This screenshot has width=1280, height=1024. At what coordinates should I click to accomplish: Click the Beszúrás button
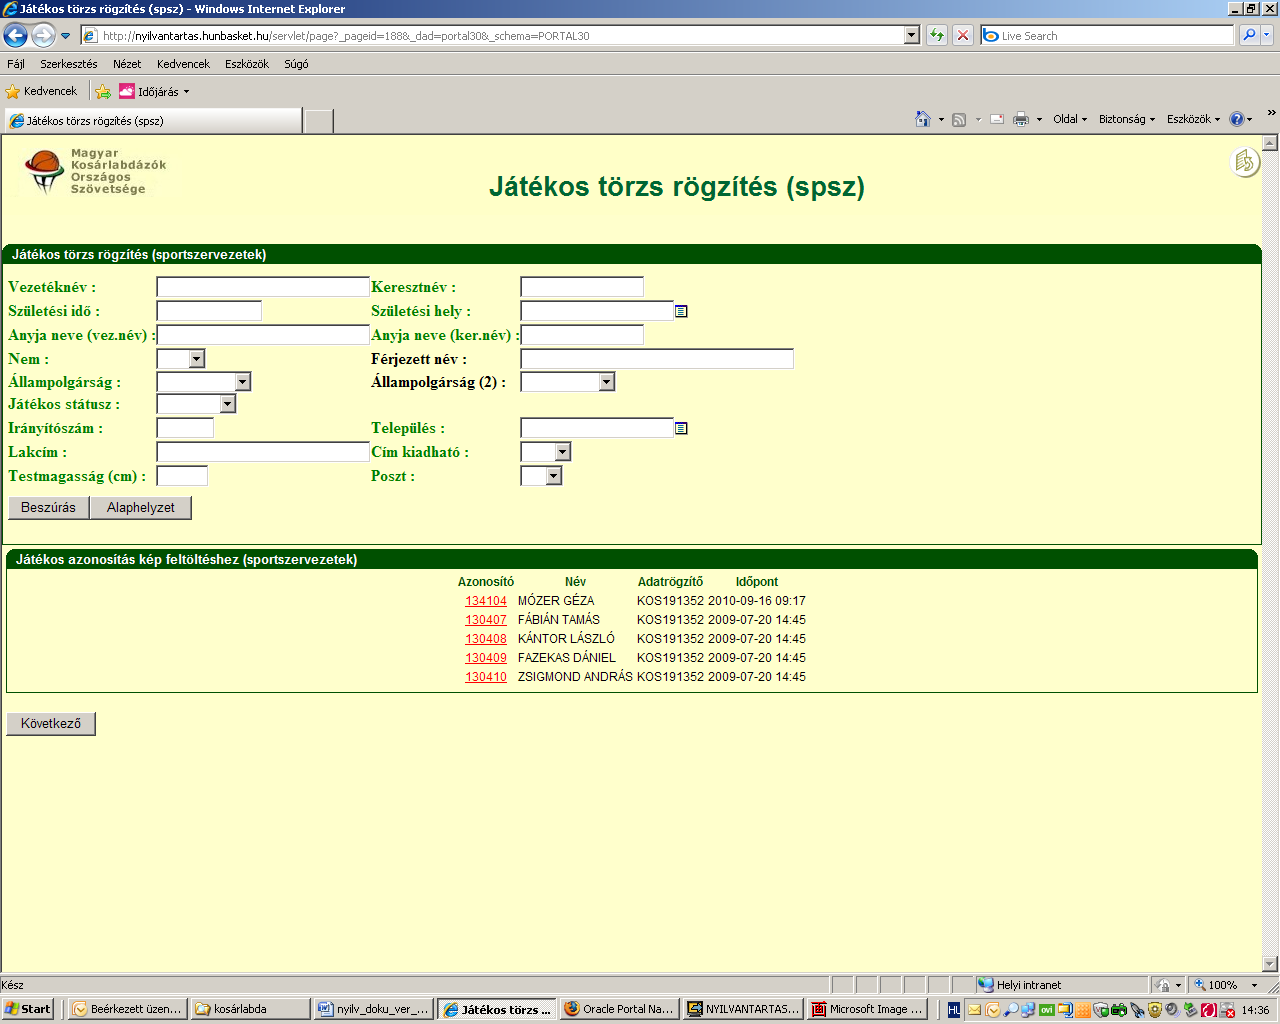[48, 508]
